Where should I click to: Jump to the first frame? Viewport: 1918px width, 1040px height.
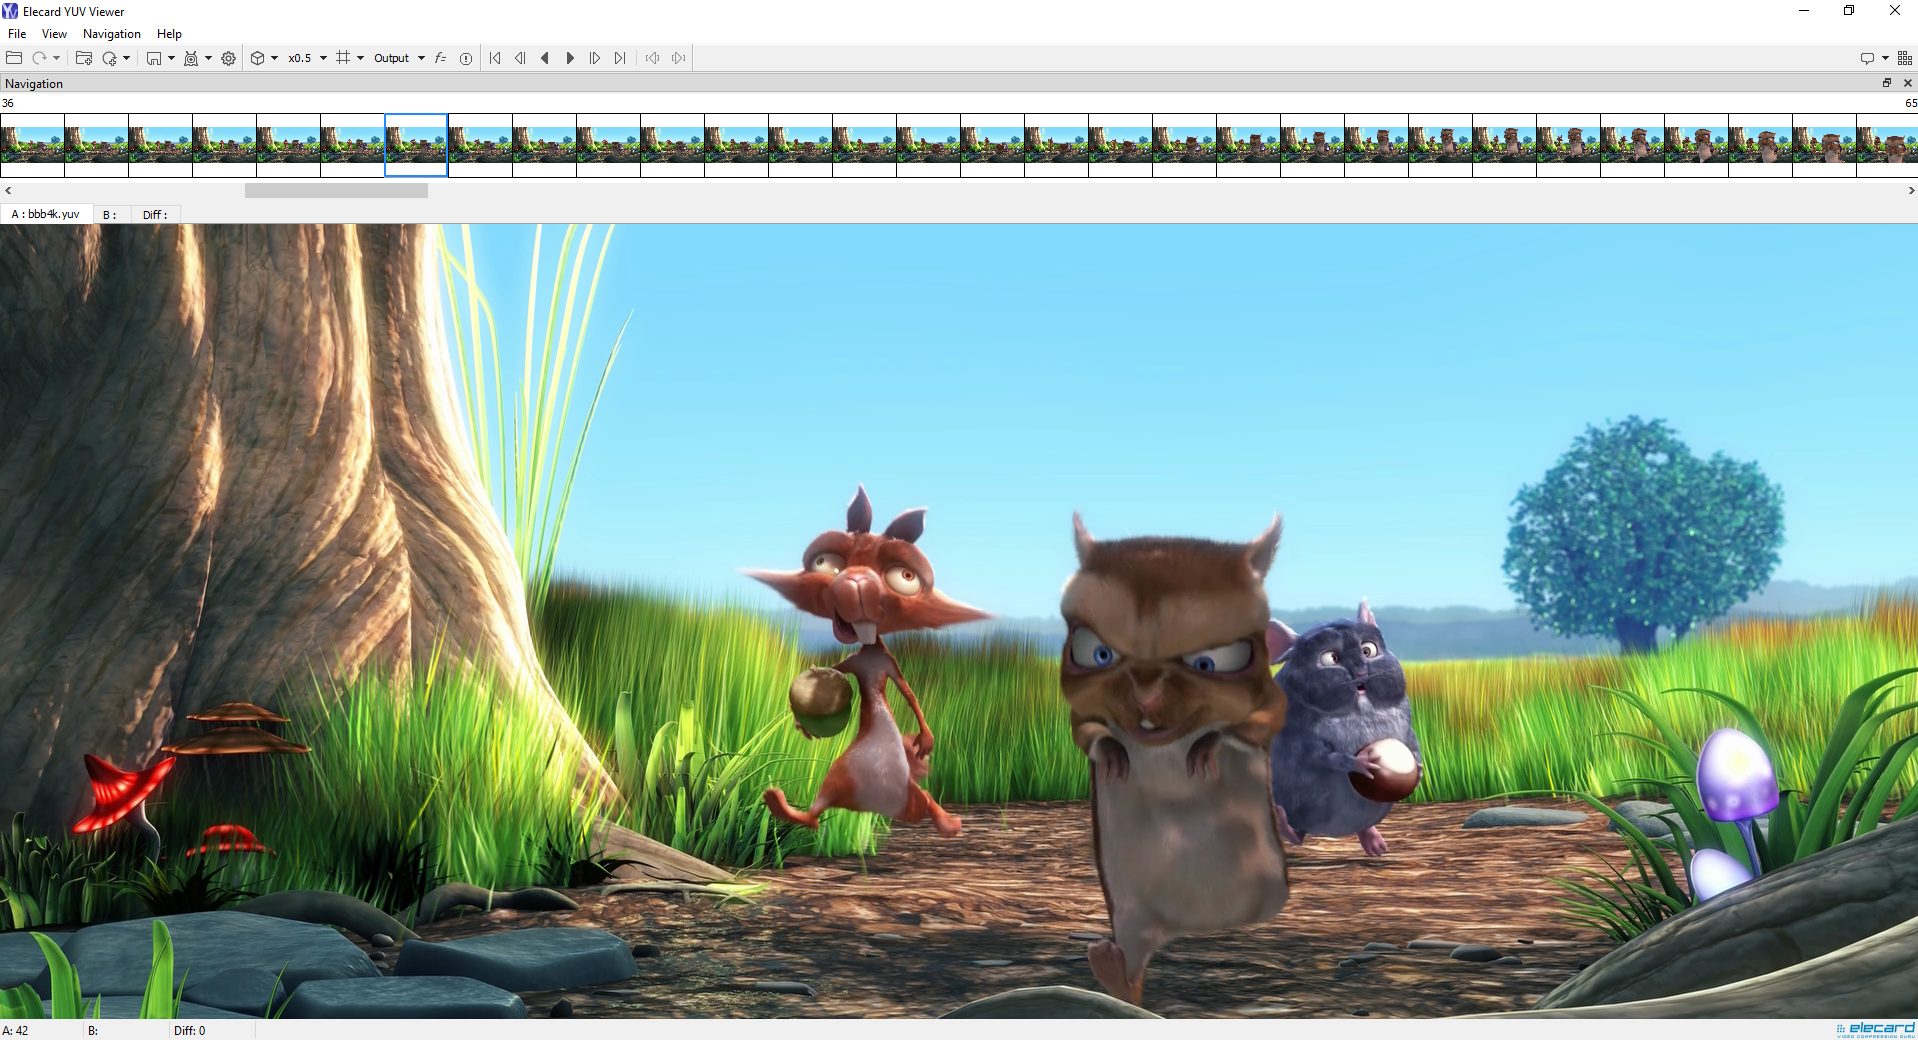[494, 57]
